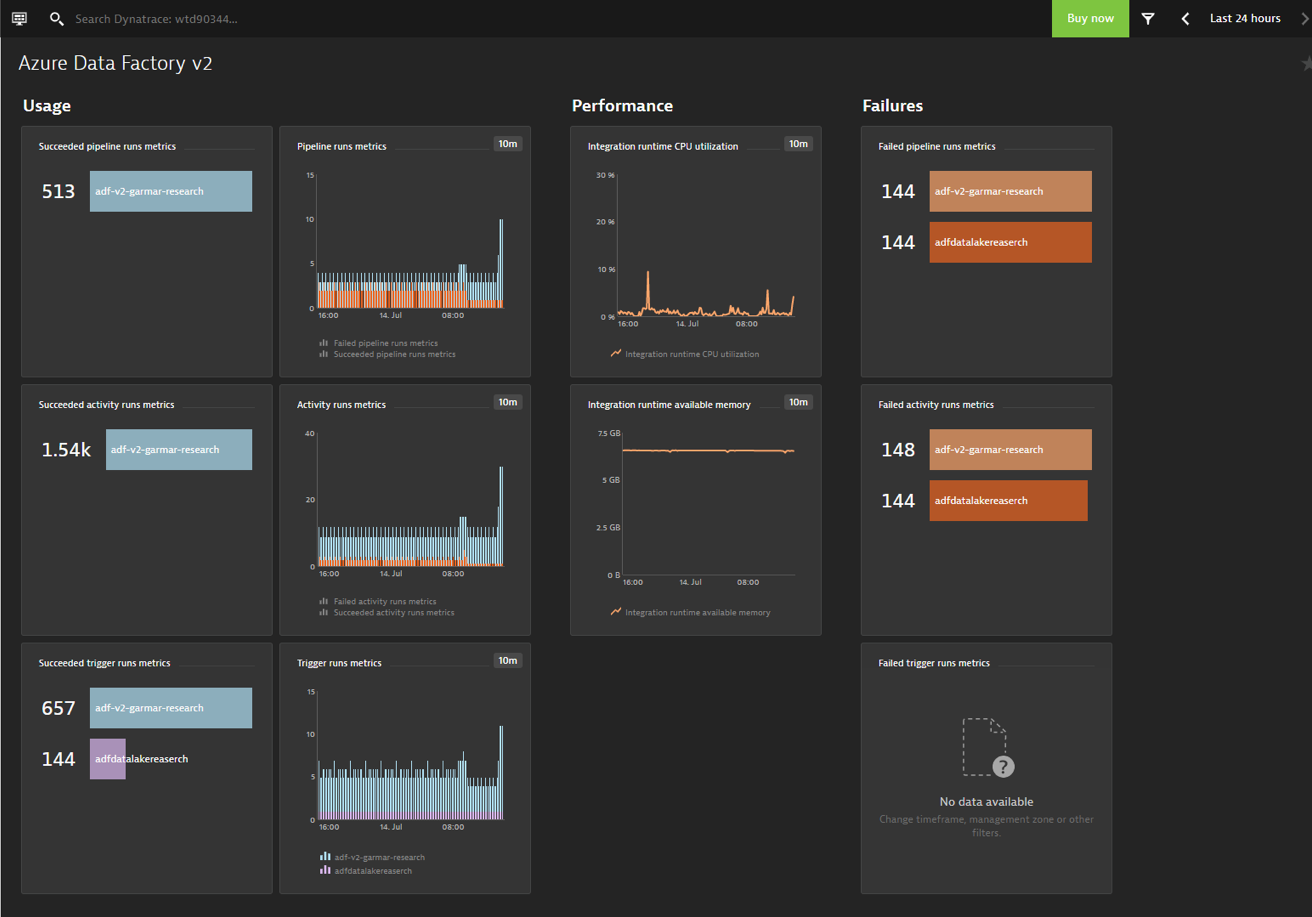Toggle Integration runtime CPU utilization legend entry
This screenshot has height=917, width=1312.
[685, 354]
